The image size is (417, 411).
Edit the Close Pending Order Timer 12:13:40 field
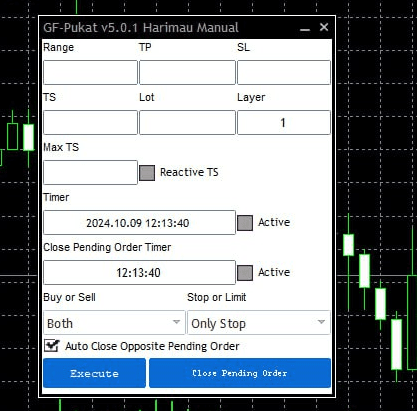tap(139, 272)
